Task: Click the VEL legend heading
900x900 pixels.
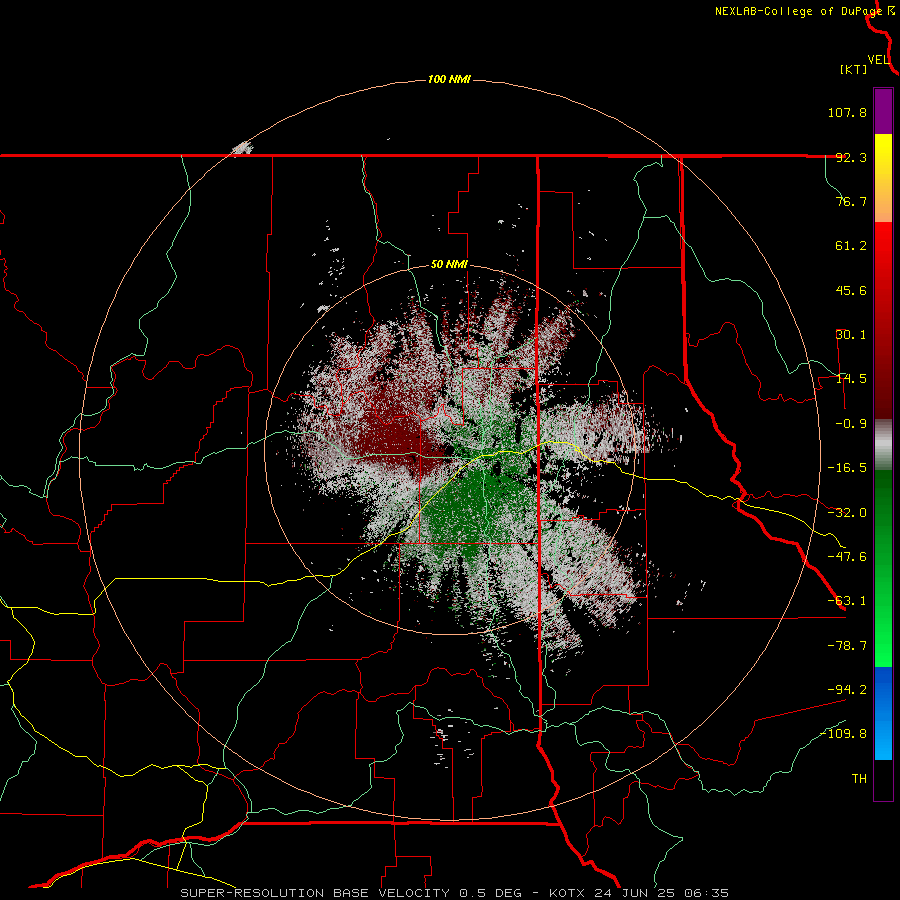Action: pos(878,60)
